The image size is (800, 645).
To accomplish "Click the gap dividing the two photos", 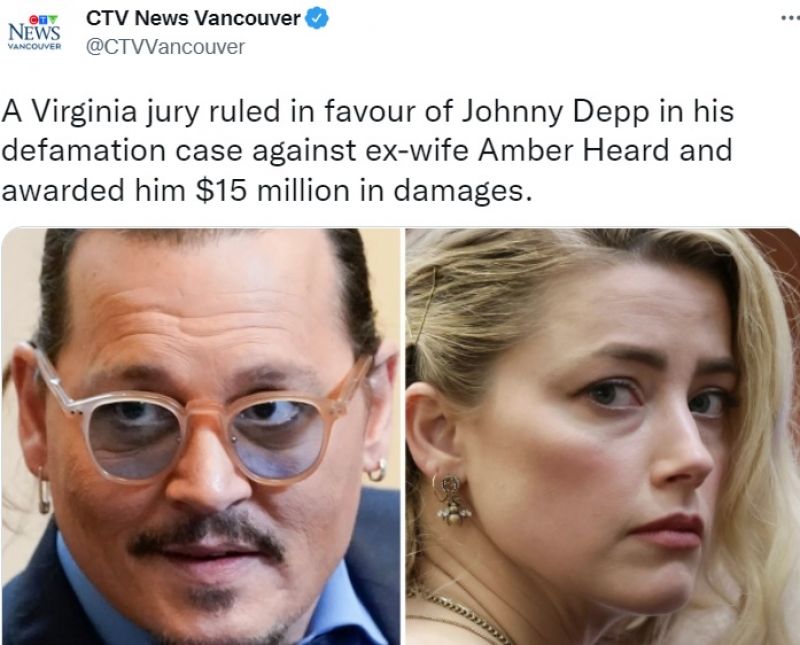I will click(x=403, y=436).
